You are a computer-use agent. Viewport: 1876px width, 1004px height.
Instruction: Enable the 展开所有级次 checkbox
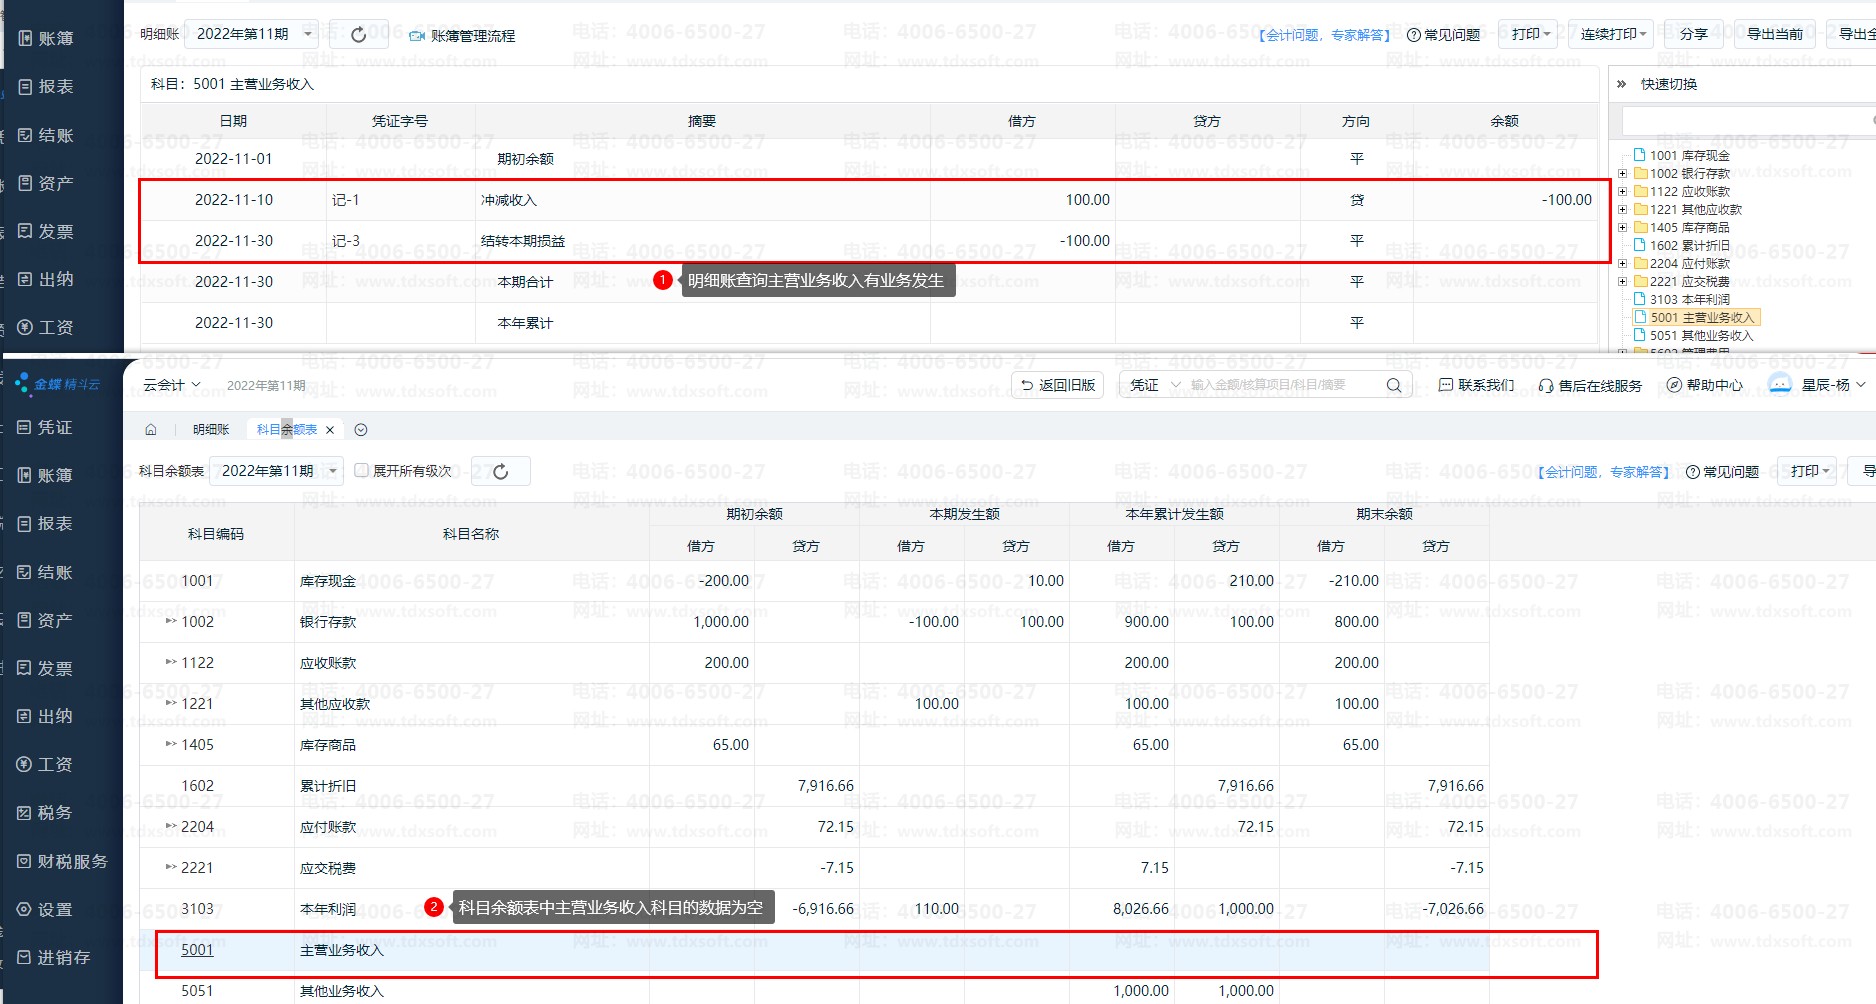pyautogui.click(x=362, y=470)
